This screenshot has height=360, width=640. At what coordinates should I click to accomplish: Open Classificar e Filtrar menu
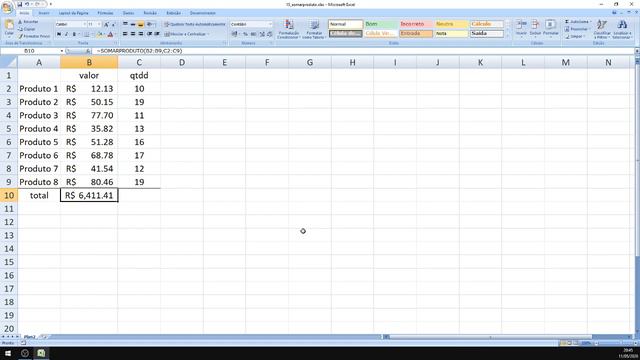(602, 29)
